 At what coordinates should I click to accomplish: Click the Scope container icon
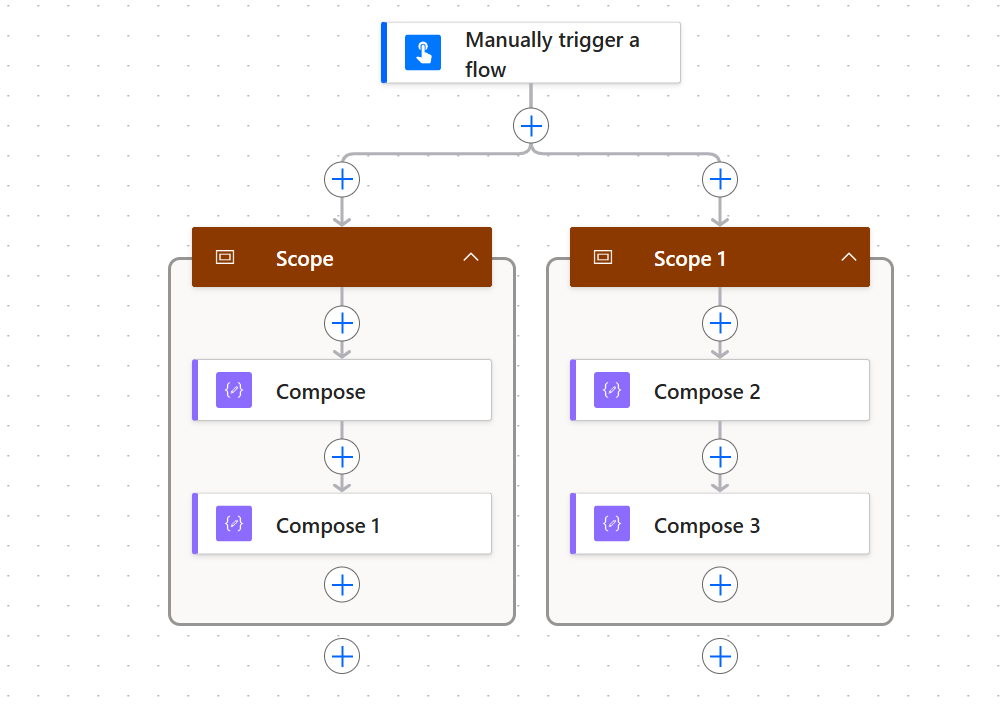pyautogui.click(x=225, y=257)
